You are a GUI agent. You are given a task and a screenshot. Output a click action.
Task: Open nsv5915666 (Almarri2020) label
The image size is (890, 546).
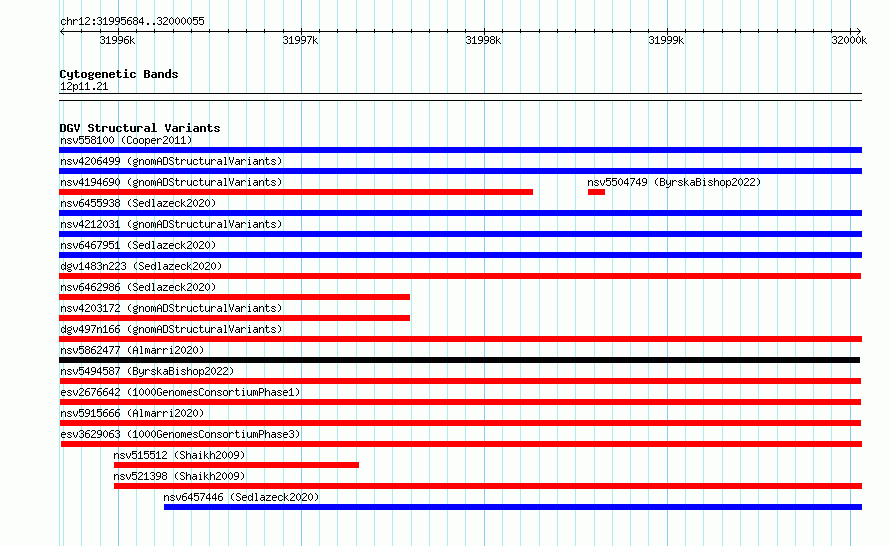(132, 413)
